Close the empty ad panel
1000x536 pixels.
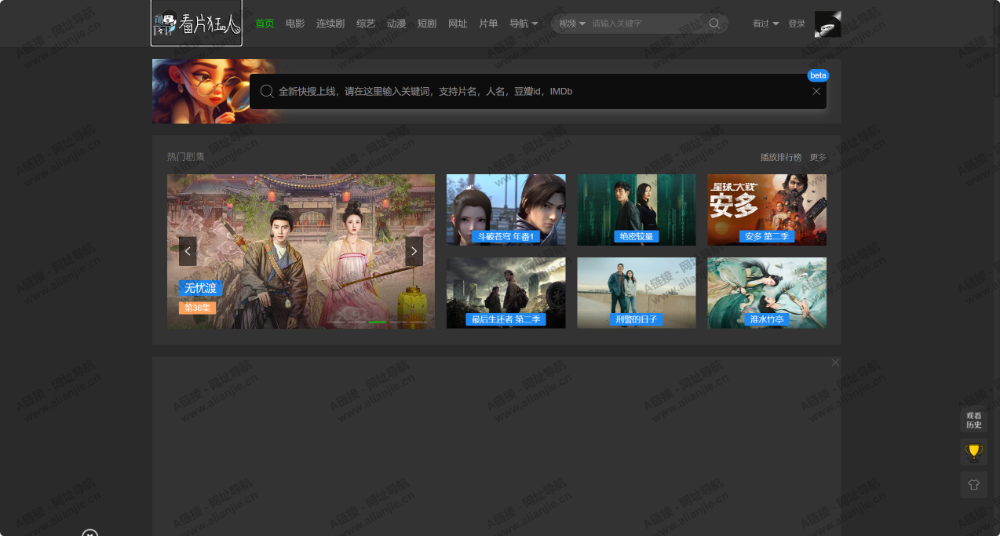835,362
